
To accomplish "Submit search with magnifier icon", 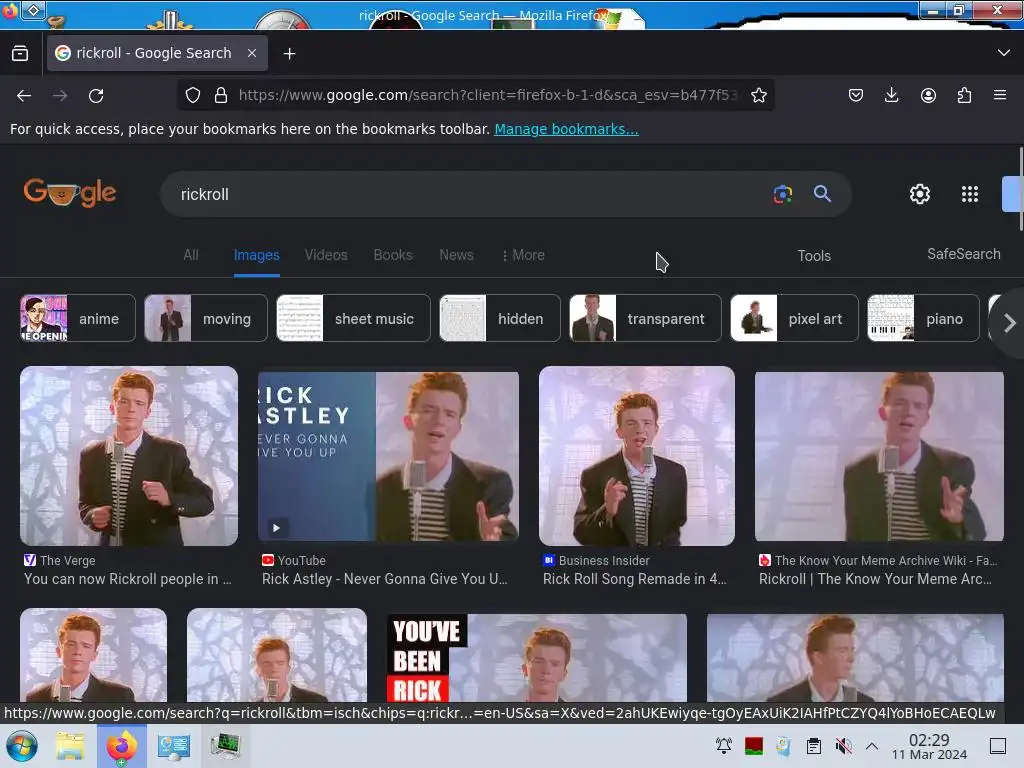I will (x=822, y=193).
